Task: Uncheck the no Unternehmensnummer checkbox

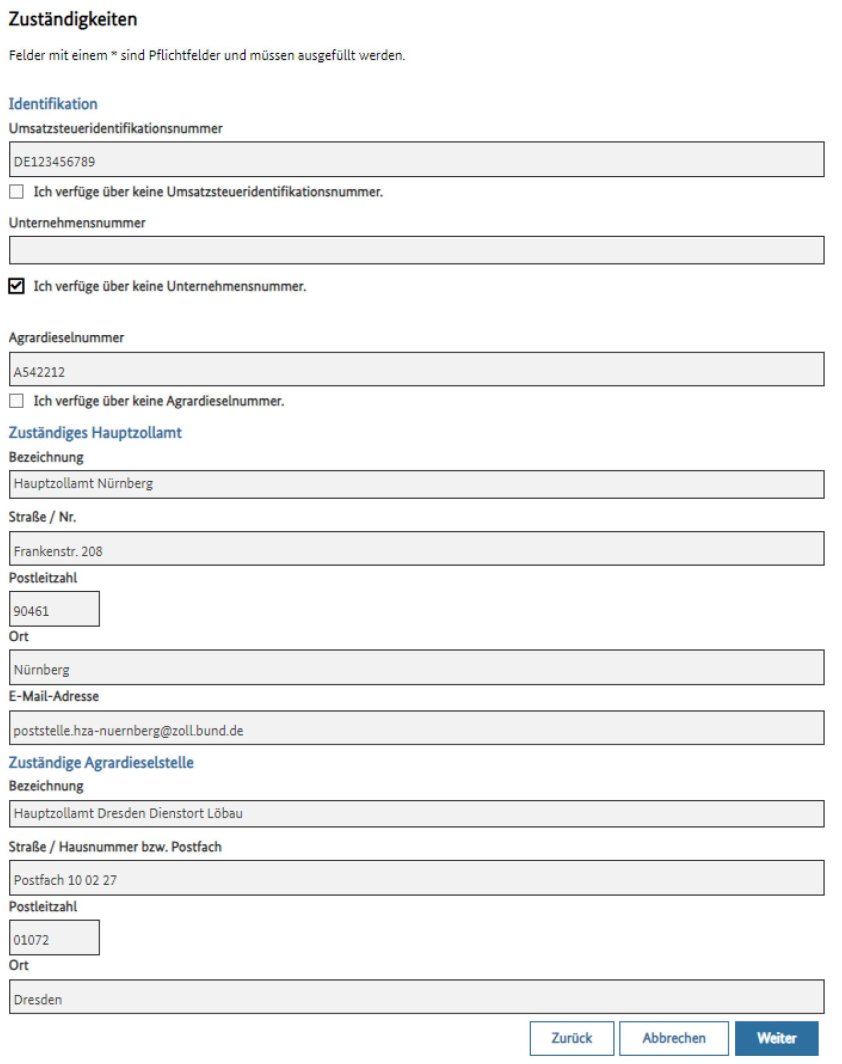Action: (16, 287)
